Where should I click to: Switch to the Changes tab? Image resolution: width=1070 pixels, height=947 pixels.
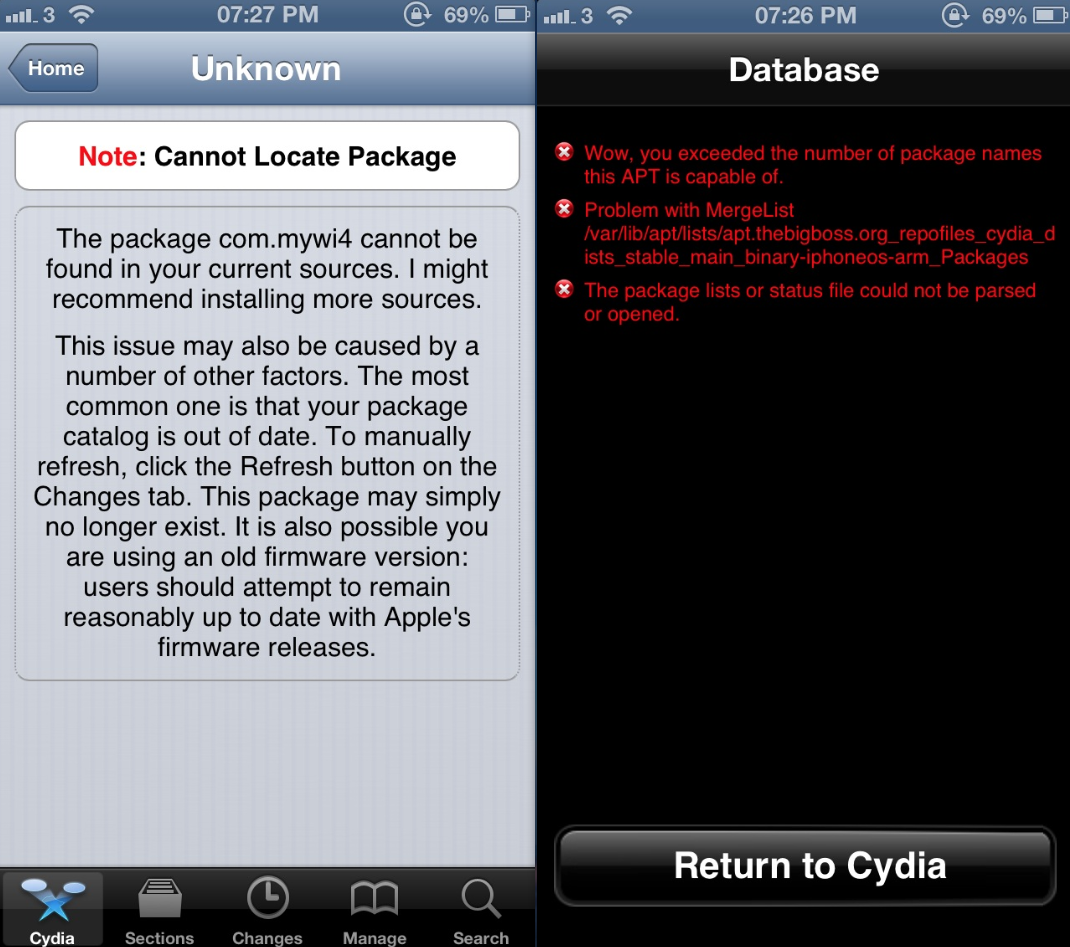(x=268, y=908)
